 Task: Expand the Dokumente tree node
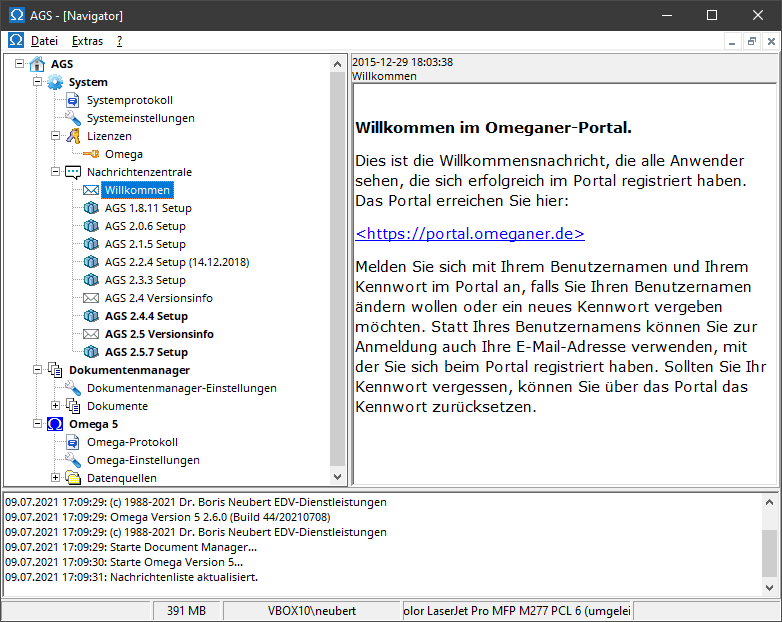[x=57, y=406]
